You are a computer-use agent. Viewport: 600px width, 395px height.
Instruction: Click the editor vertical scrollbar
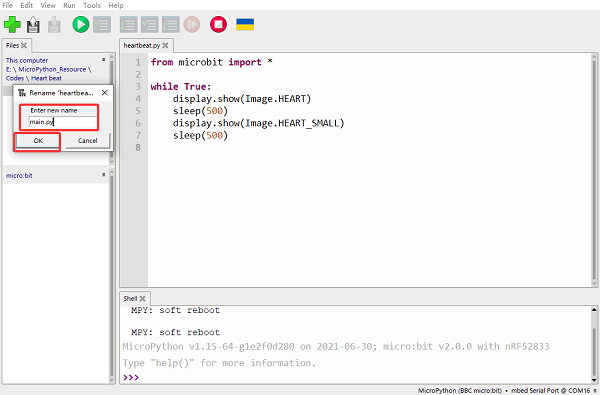(594, 170)
